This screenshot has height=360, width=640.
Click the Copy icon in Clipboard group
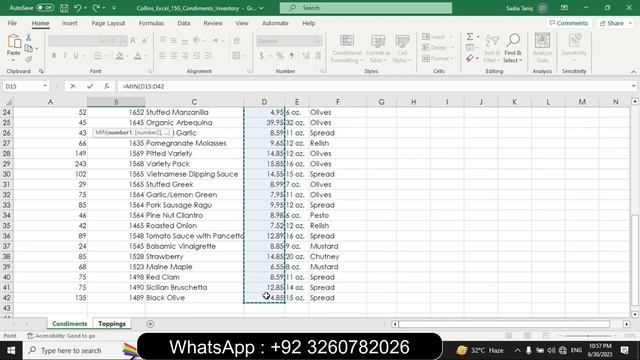tap(29, 49)
